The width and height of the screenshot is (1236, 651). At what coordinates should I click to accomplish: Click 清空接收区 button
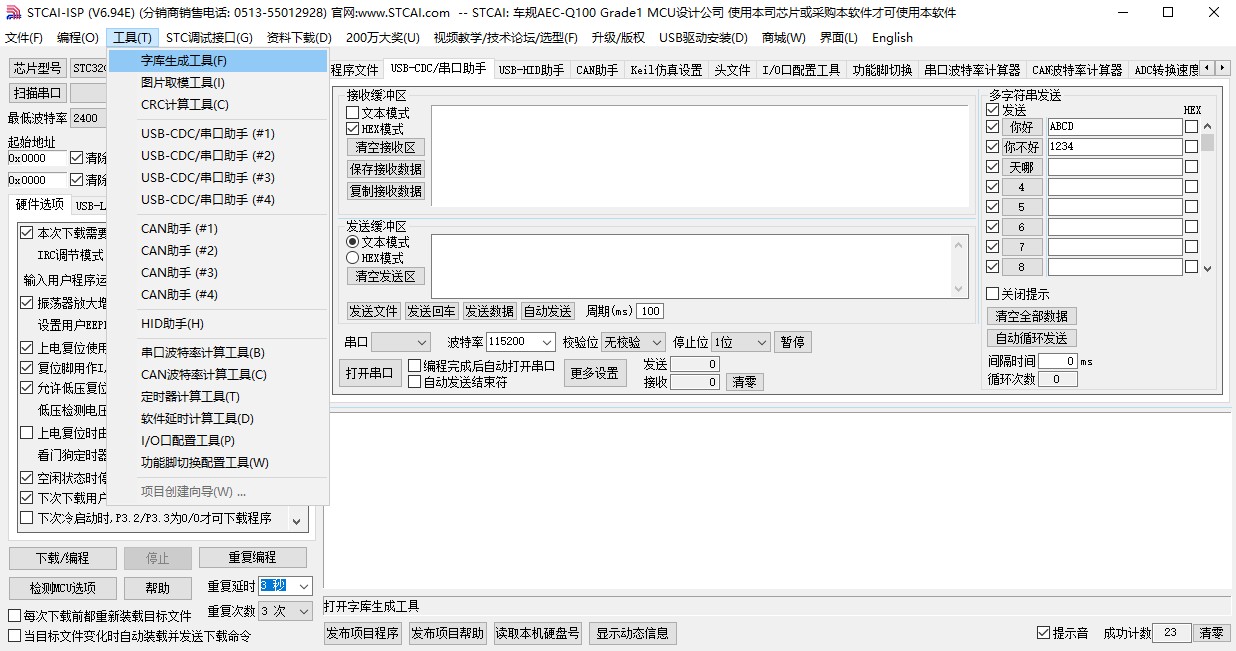pyautogui.click(x=386, y=147)
